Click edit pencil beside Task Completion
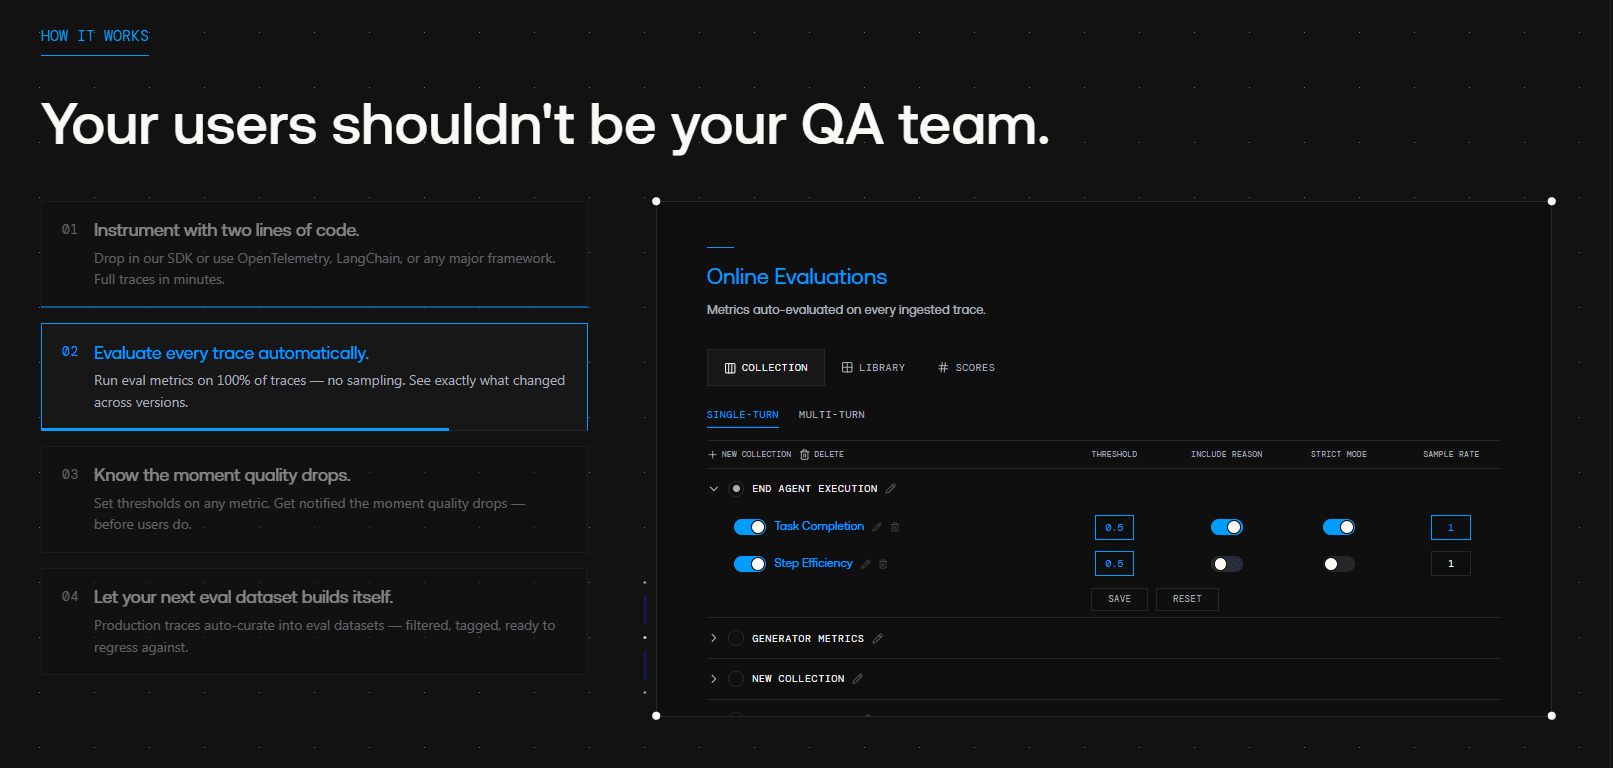1613x768 pixels. pyautogui.click(x=877, y=527)
